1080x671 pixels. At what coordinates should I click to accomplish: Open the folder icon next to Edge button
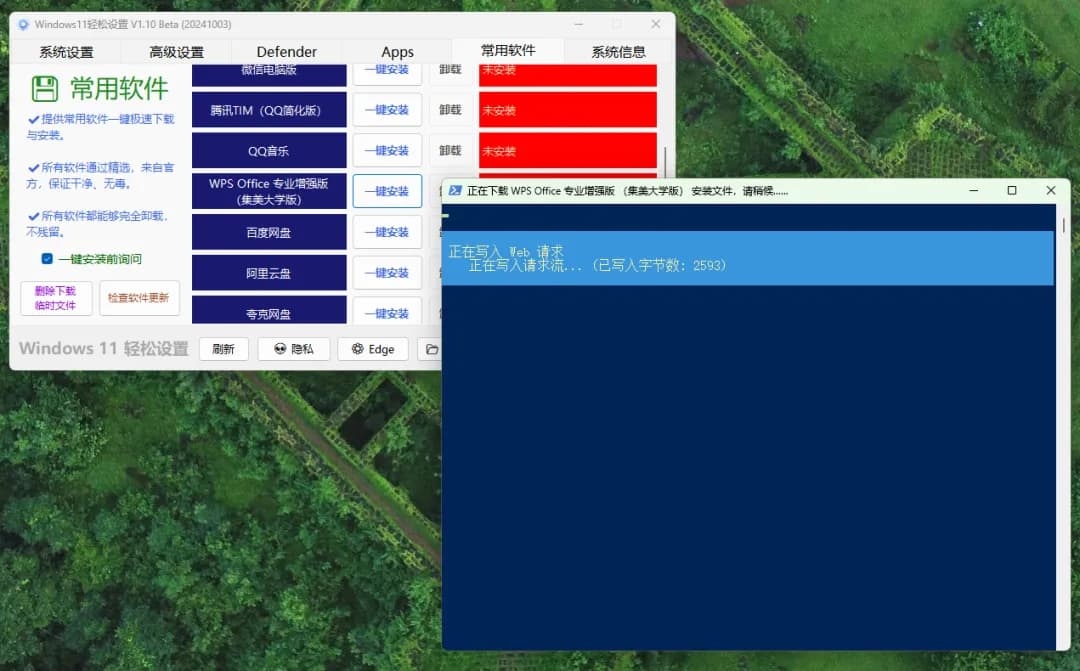pyautogui.click(x=428, y=349)
